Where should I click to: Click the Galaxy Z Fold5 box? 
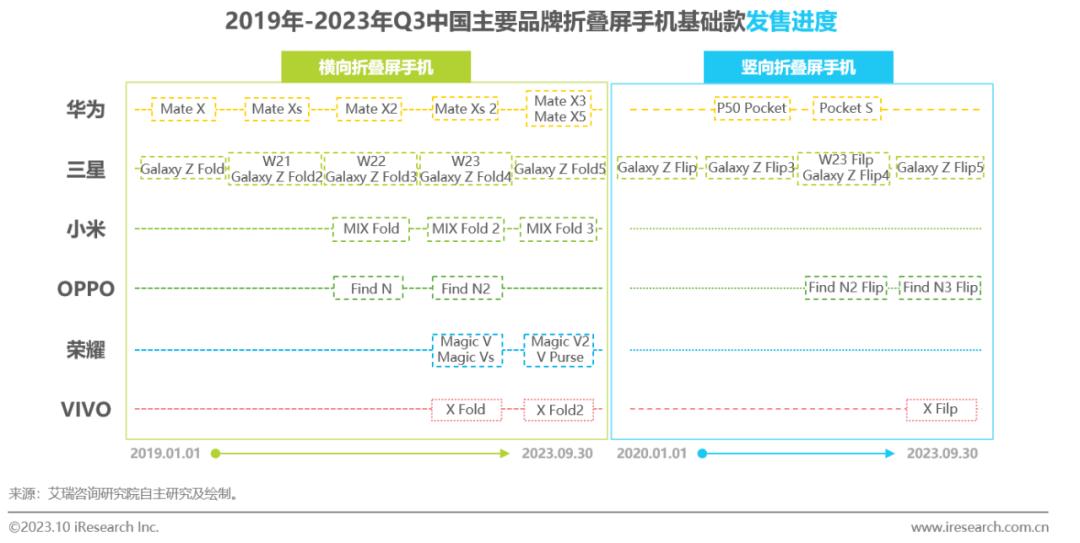click(x=560, y=169)
